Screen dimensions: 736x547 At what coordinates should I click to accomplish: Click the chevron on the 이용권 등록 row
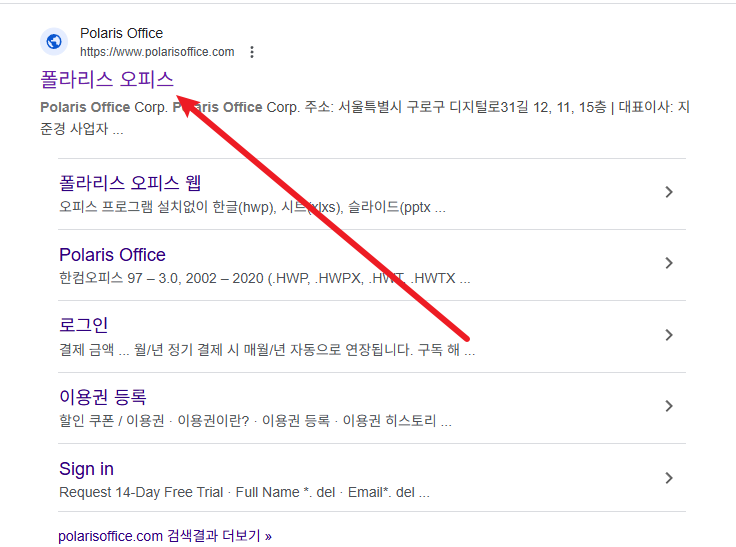(669, 406)
